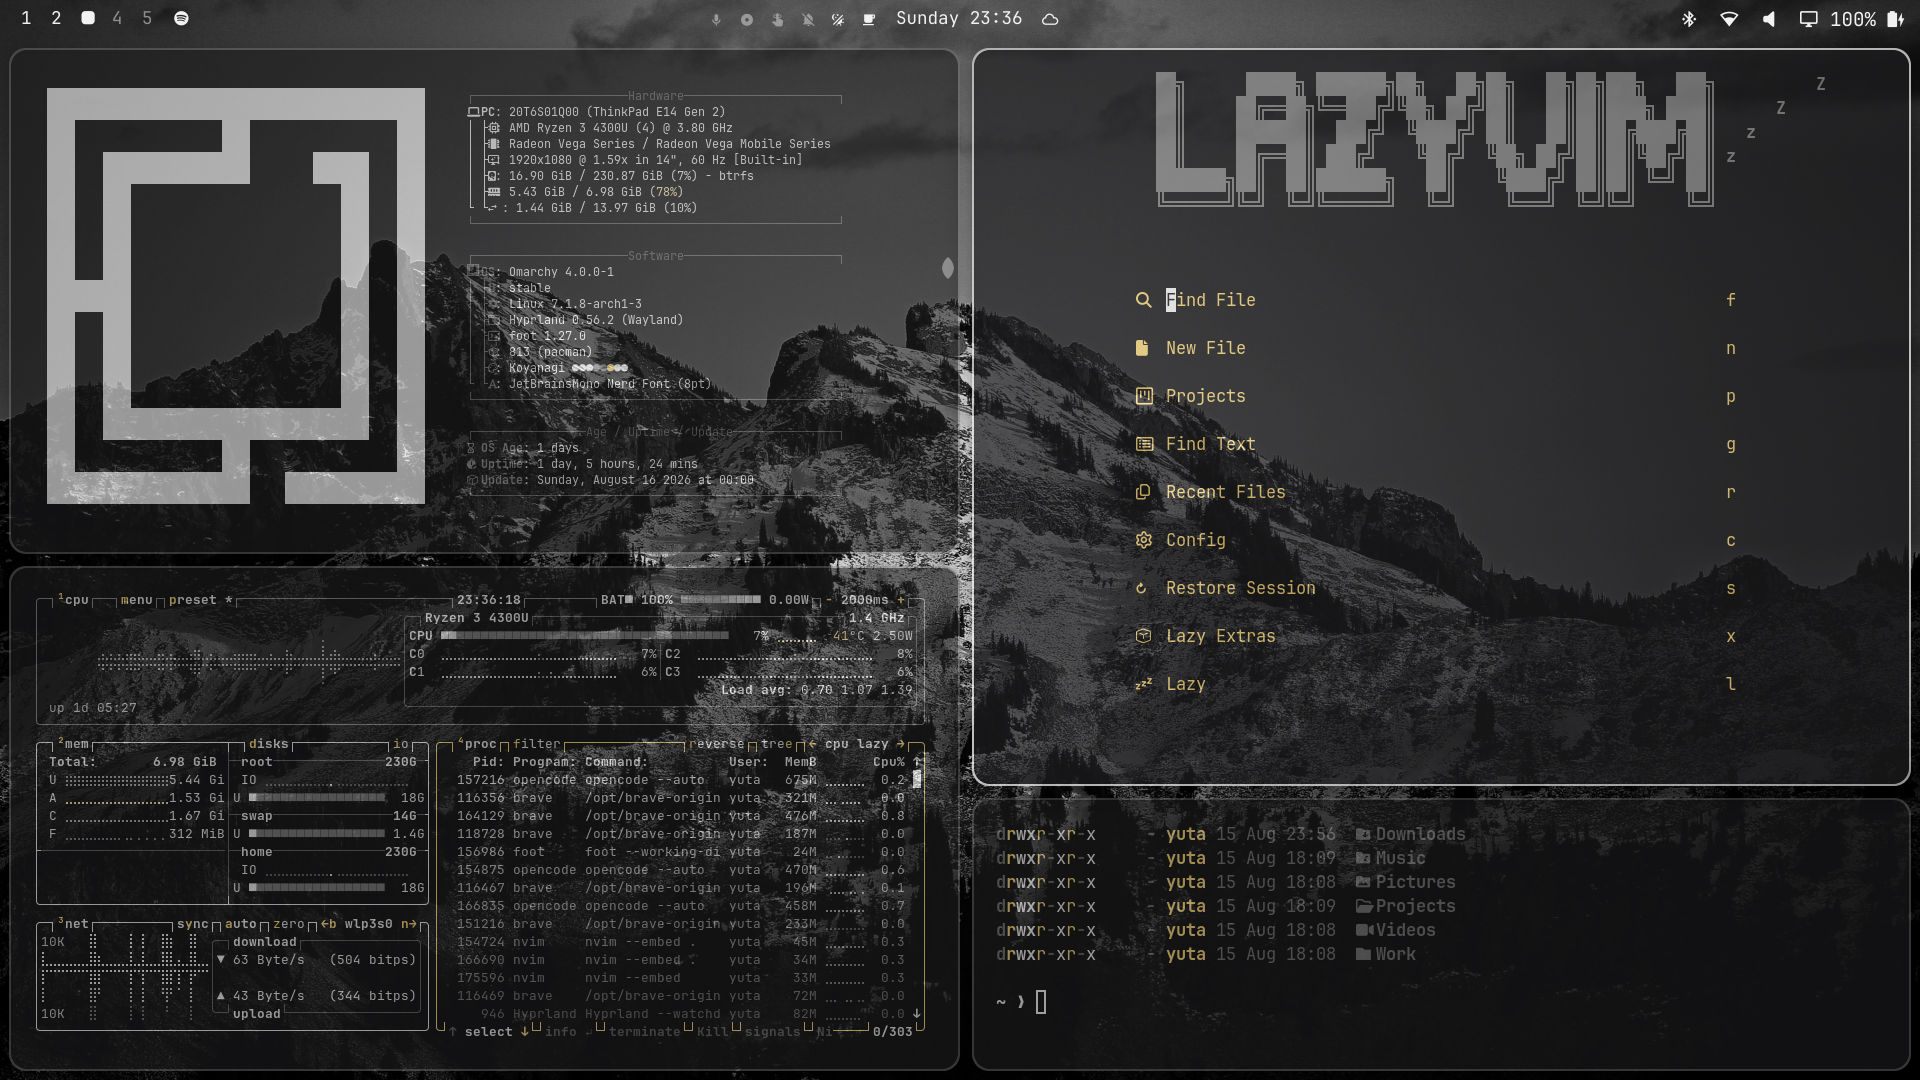Toggle the nightlight moon-slash indicator
Viewport: 1920px width, 1080px height.
point(838,19)
